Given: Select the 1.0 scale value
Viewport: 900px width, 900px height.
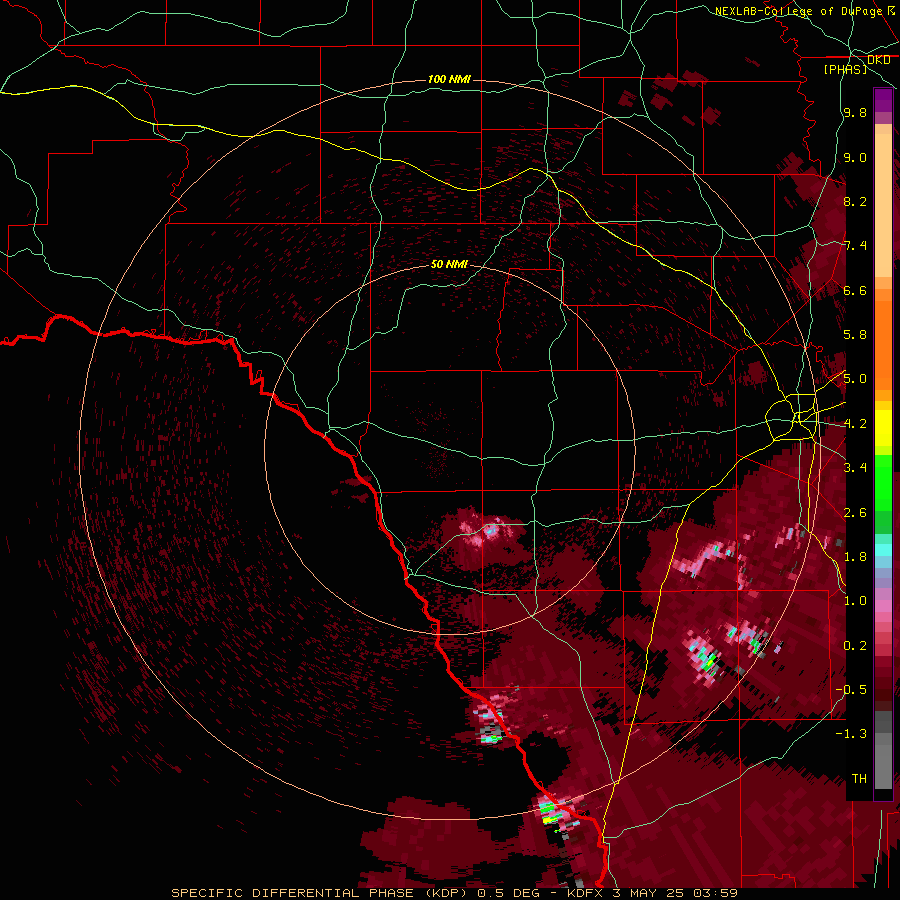Looking at the screenshot, I should click(855, 601).
